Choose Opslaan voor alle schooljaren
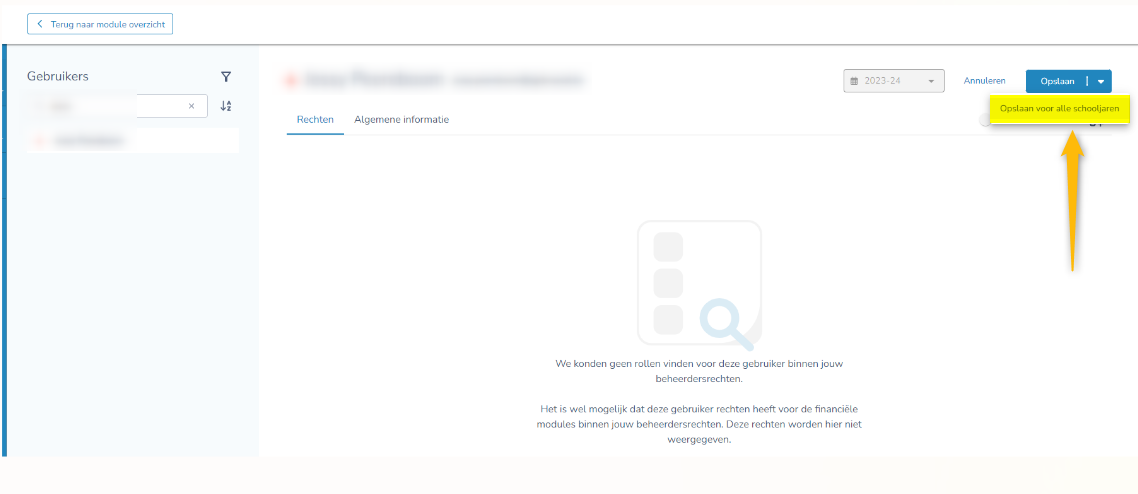 point(1059,108)
